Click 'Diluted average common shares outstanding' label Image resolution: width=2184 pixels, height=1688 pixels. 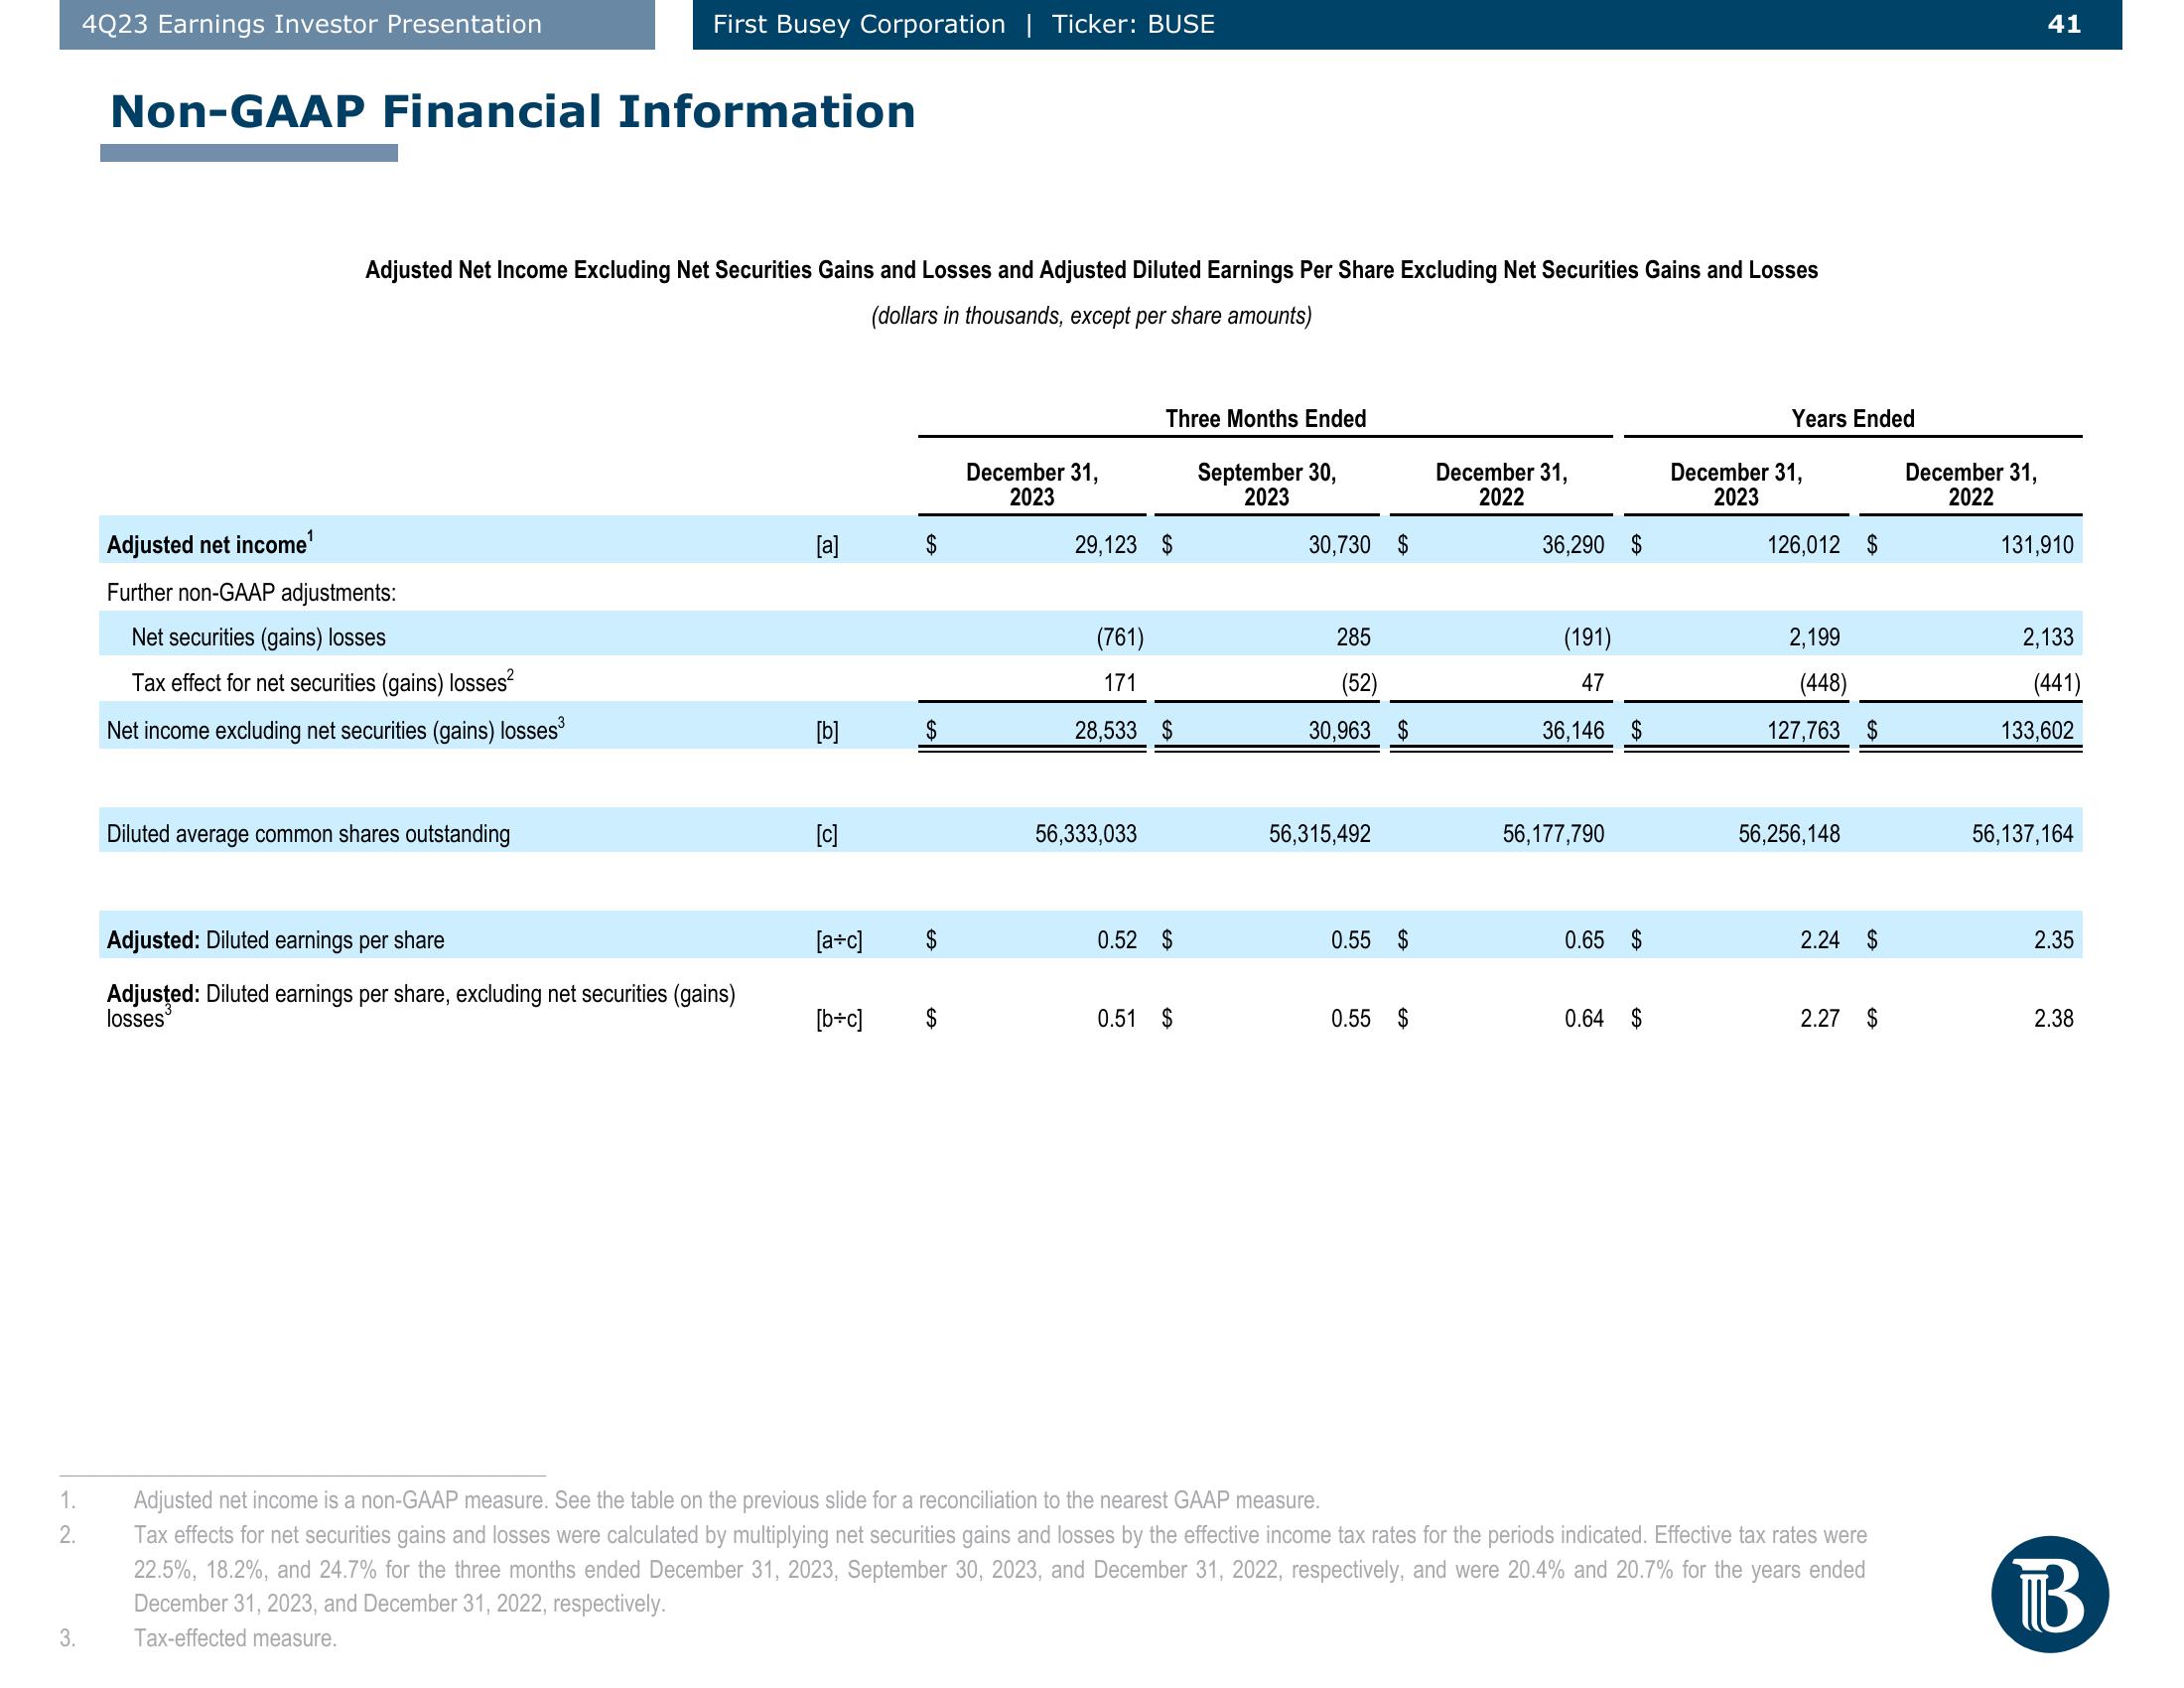308,834
